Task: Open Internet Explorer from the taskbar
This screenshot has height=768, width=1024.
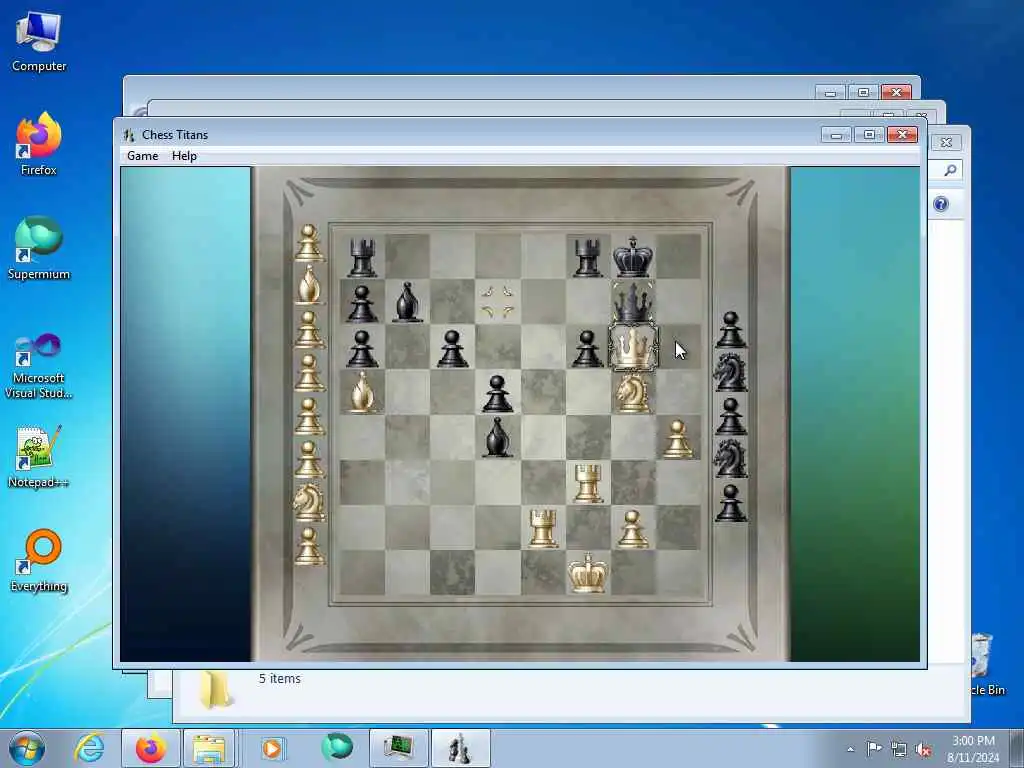Action: (89, 748)
